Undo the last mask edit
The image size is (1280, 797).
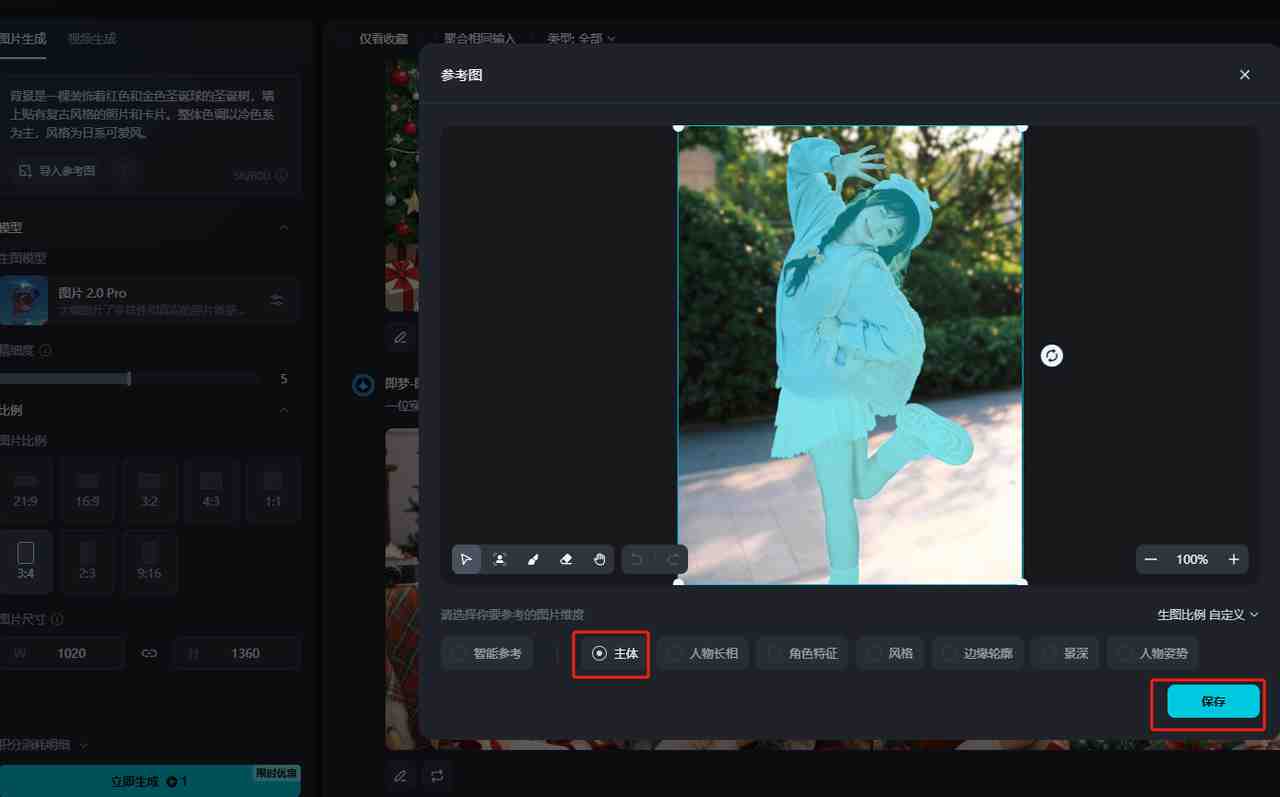pyautogui.click(x=638, y=559)
